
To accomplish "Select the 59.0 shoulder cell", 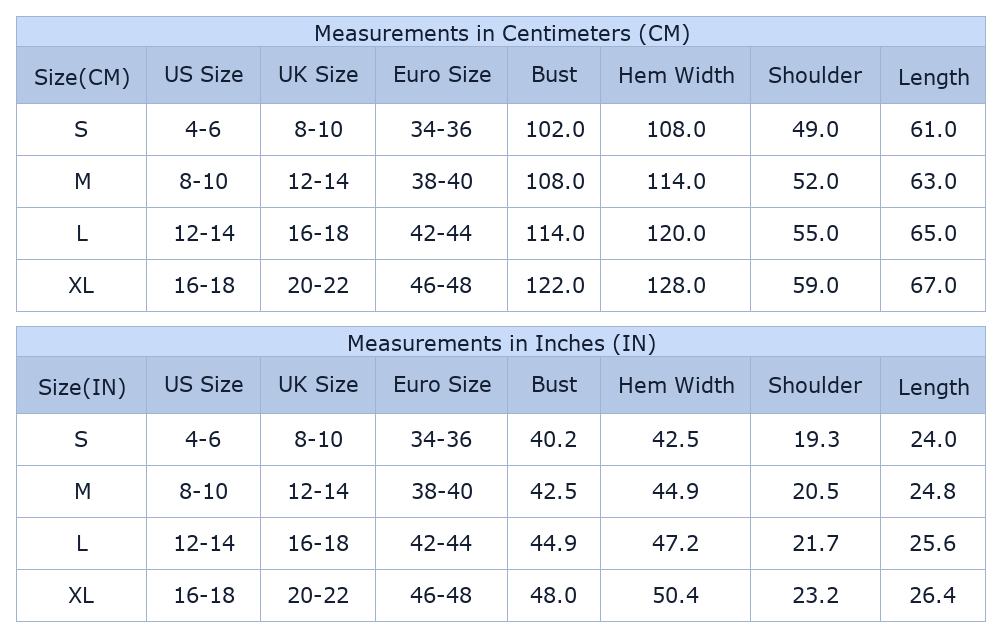I will click(815, 285).
